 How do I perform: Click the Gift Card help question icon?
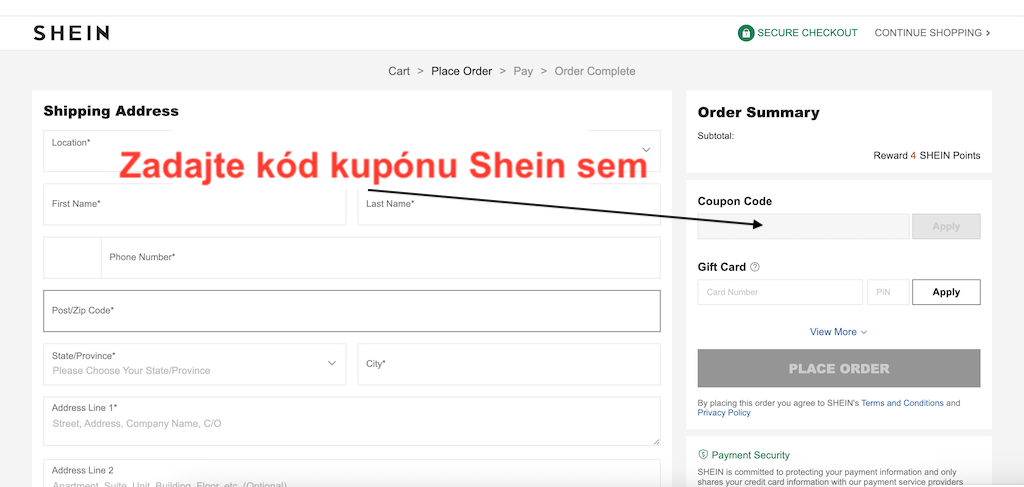755,267
